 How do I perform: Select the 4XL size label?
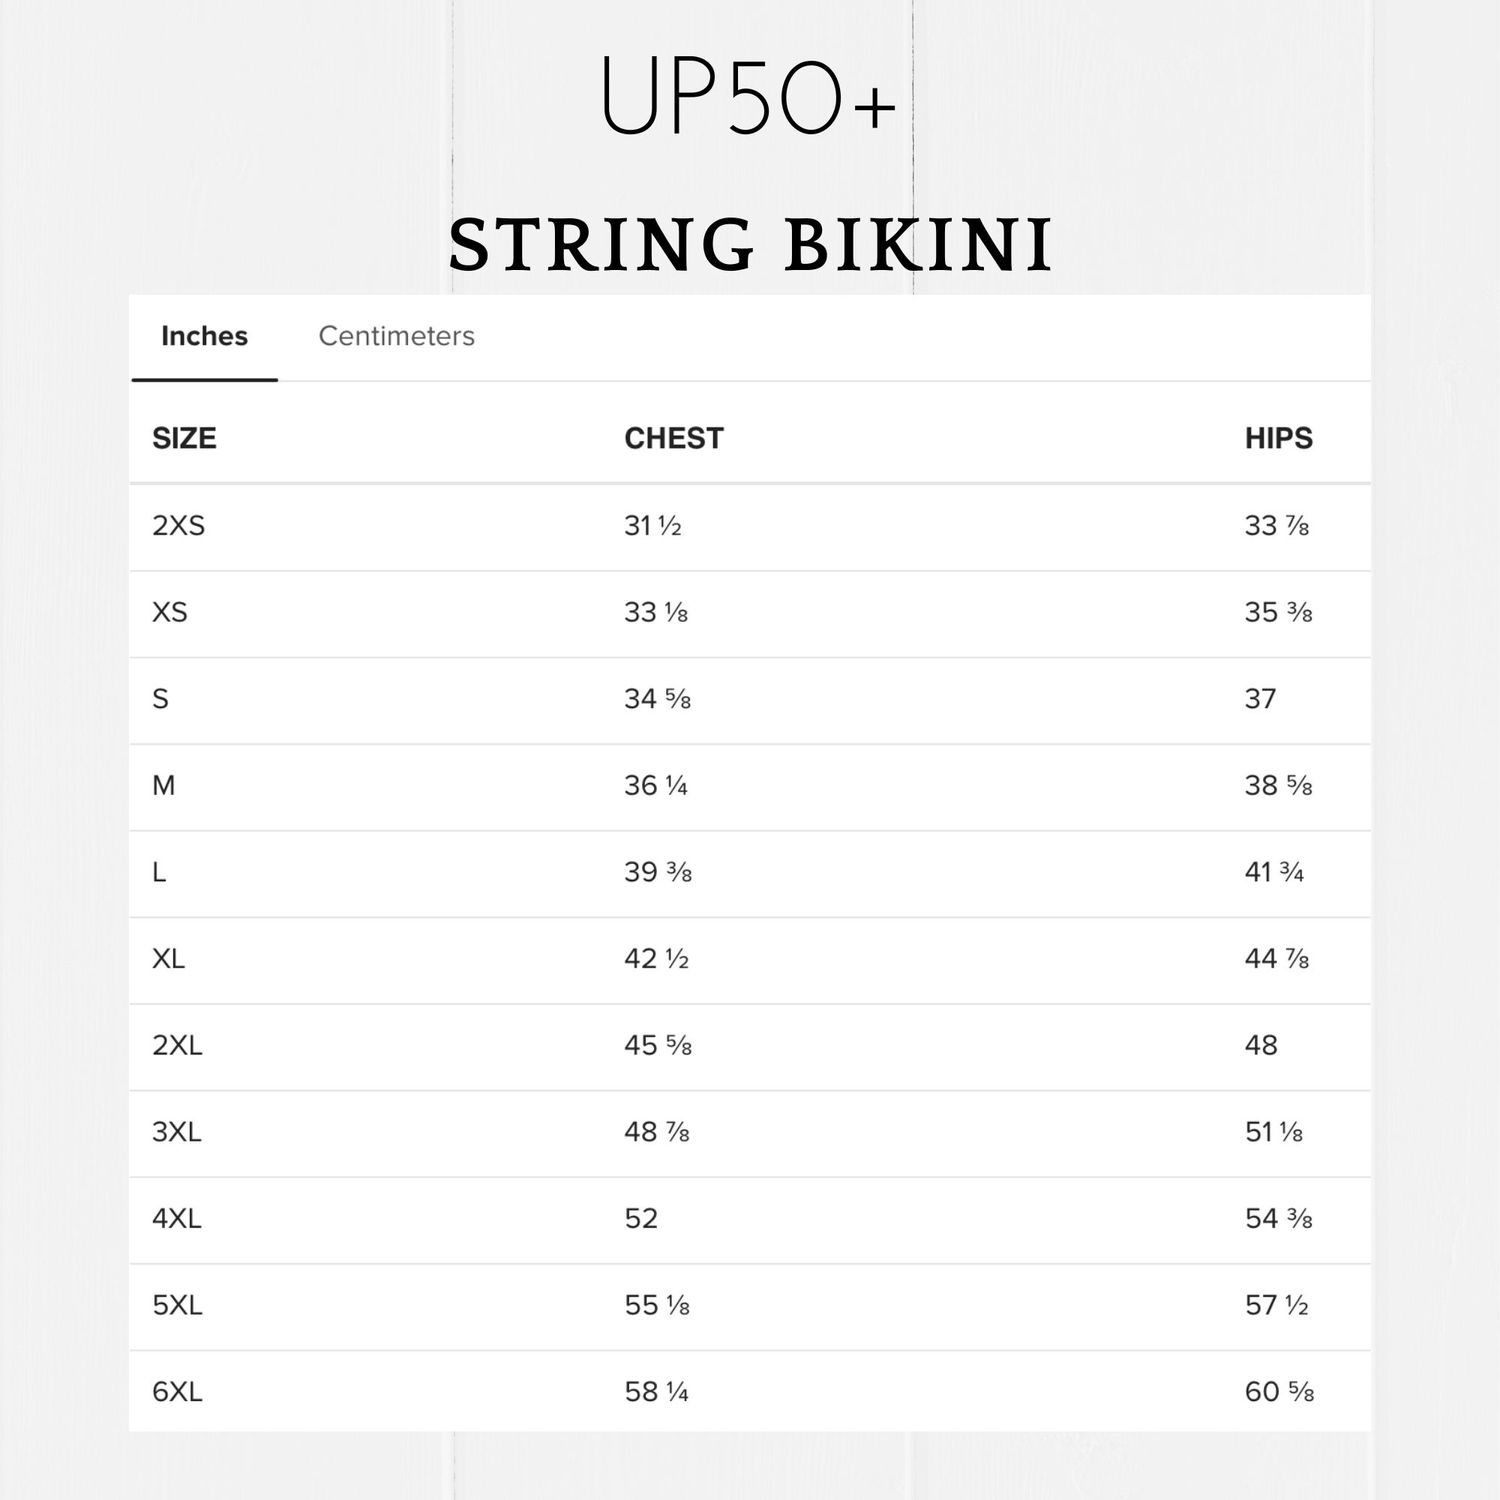pyautogui.click(x=176, y=1219)
